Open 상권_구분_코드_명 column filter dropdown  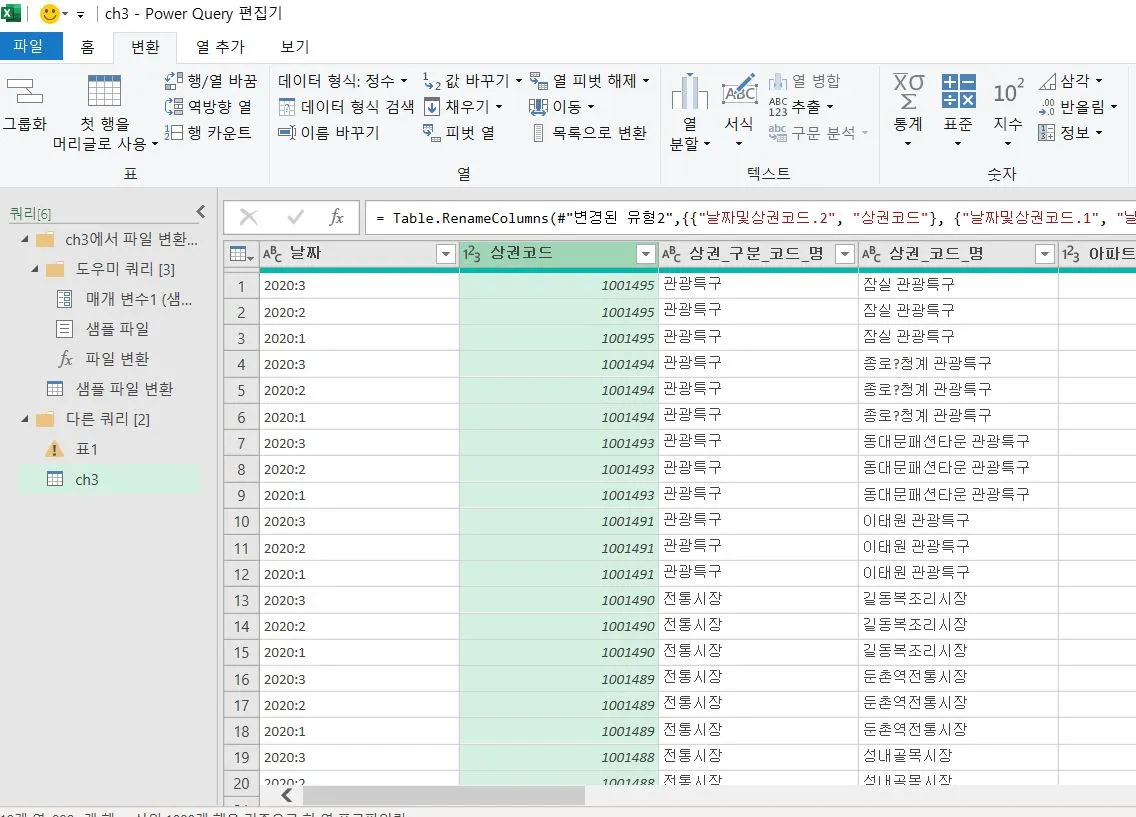[x=844, y=254]
